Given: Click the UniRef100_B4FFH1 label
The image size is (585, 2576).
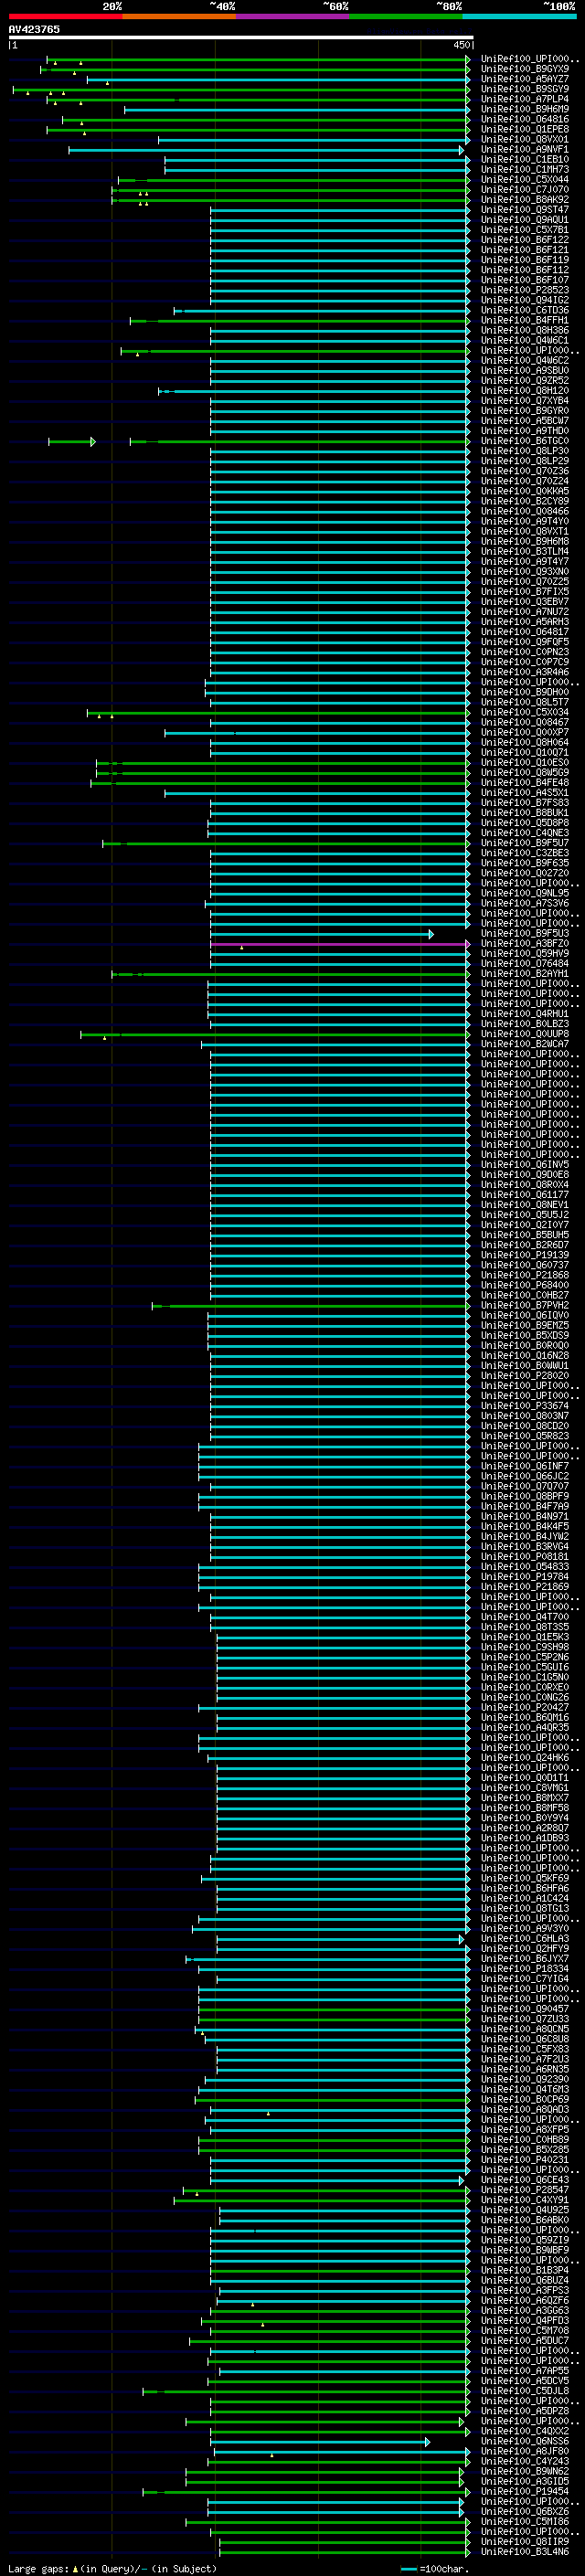Looking at the screenshot, I should tap(525, 320).
